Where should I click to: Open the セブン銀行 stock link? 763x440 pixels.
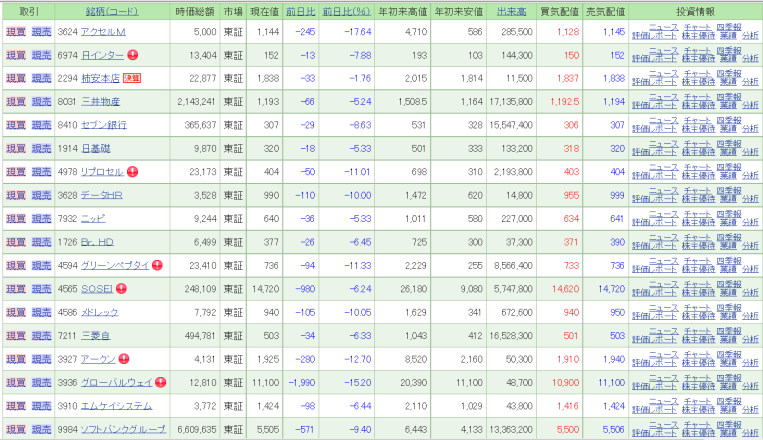104,125
